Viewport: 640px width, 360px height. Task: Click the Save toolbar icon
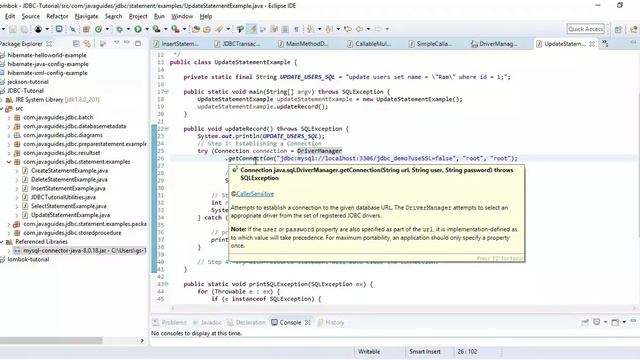point(13,29)
